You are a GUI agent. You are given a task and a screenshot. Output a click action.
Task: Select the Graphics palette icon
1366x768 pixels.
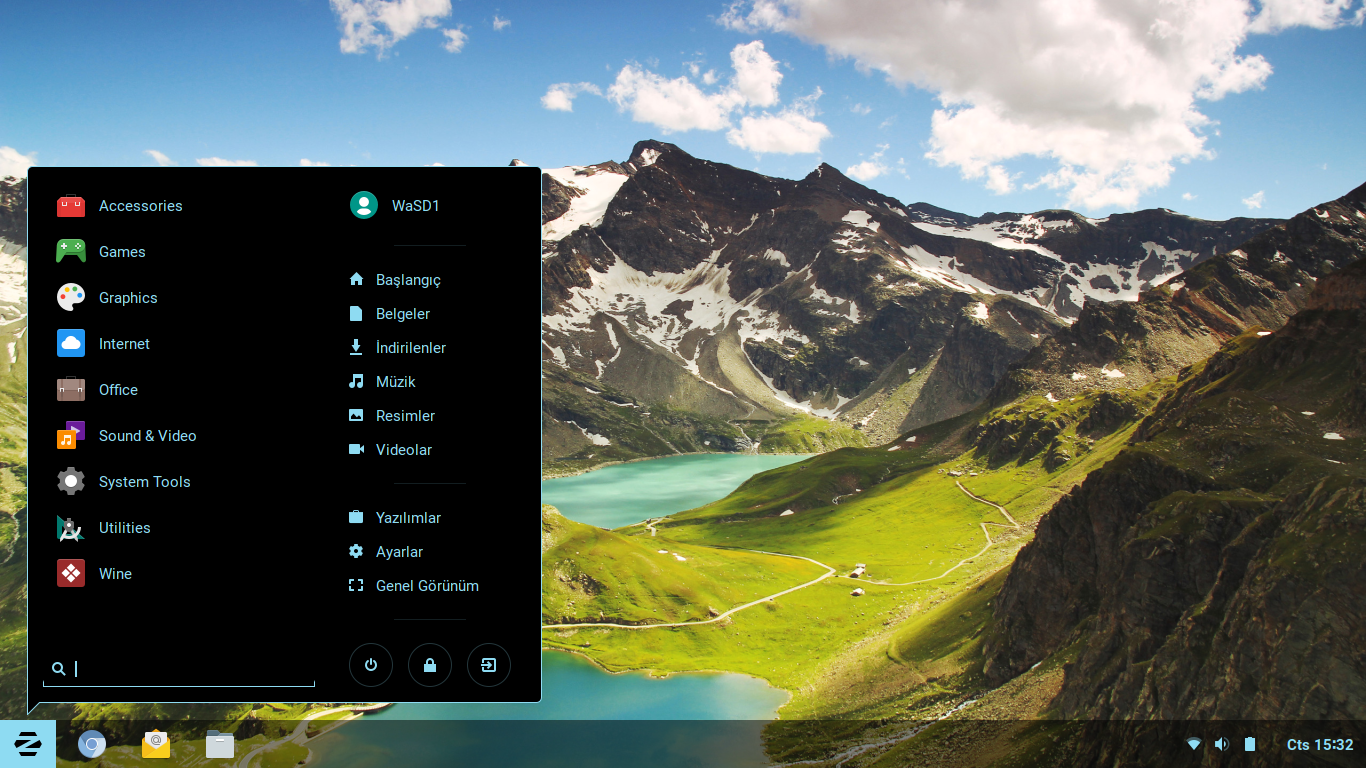click(x=71, y=298)
